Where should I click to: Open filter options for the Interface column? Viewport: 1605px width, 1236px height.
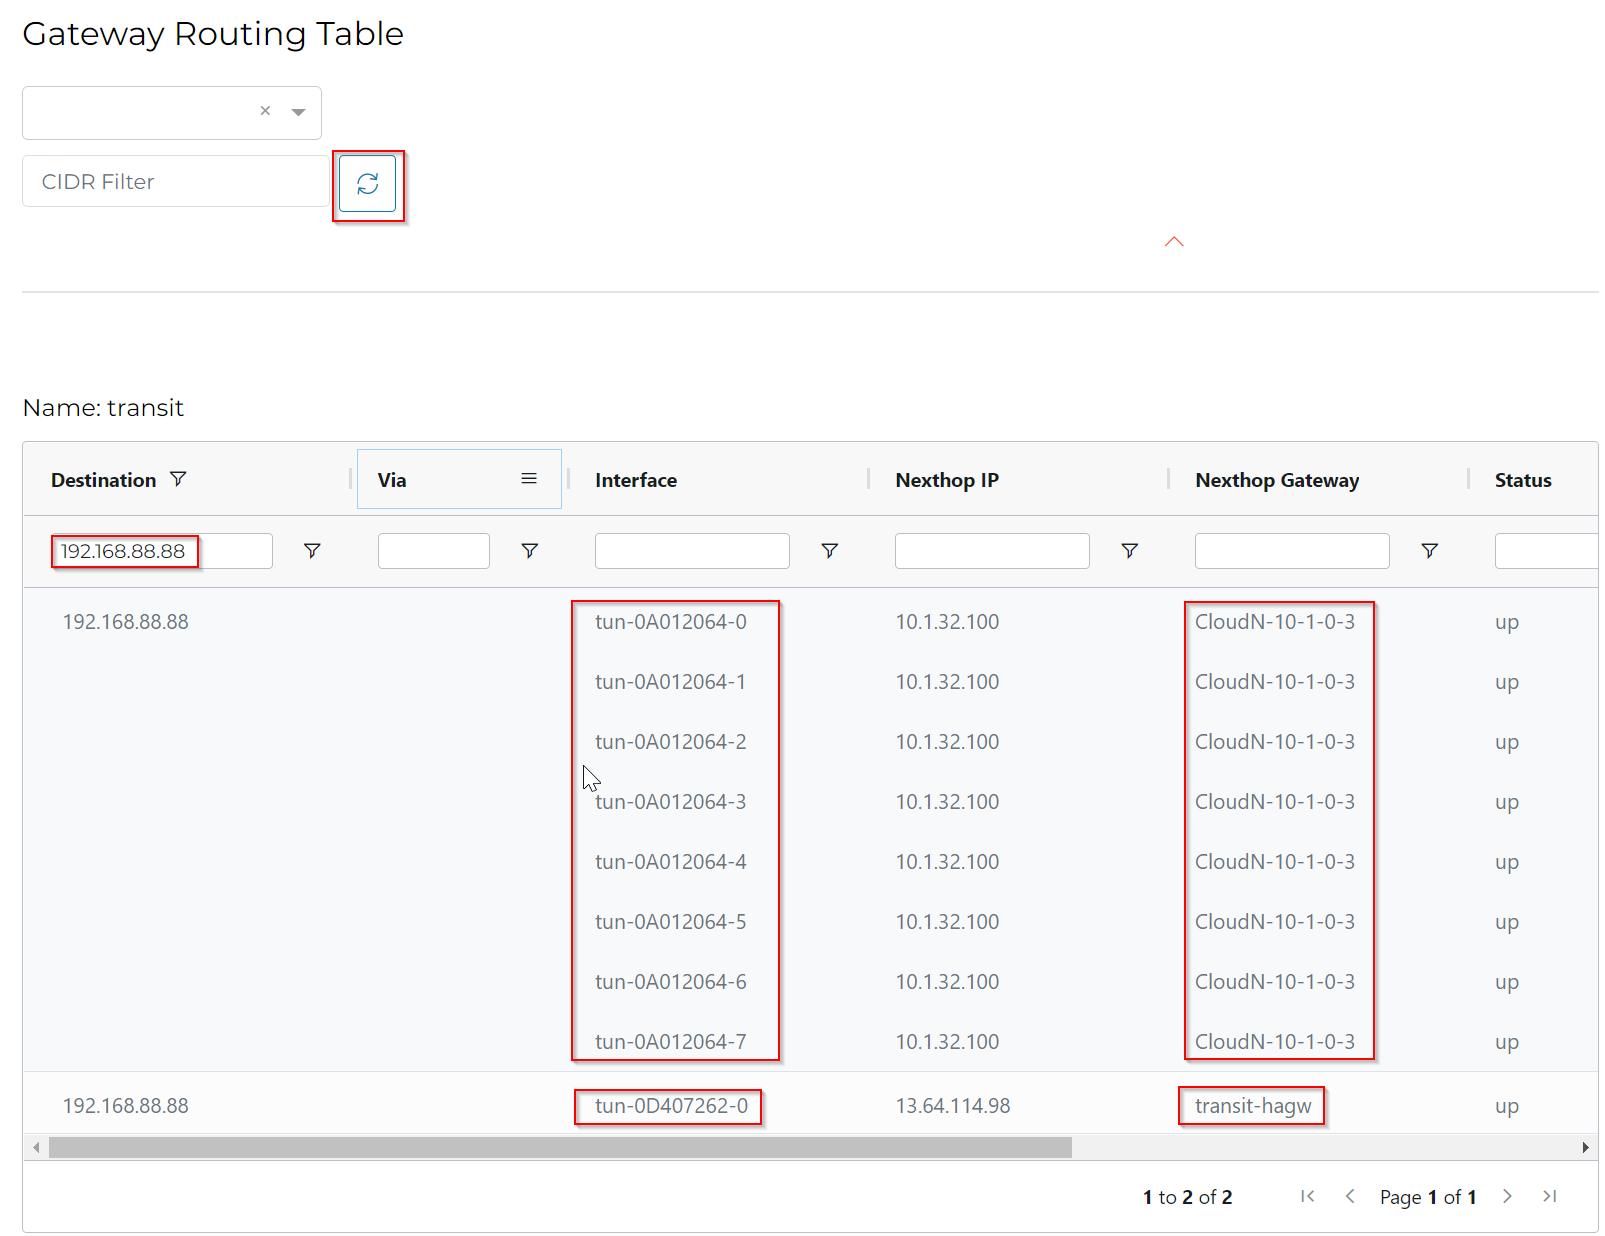(829, 551)
